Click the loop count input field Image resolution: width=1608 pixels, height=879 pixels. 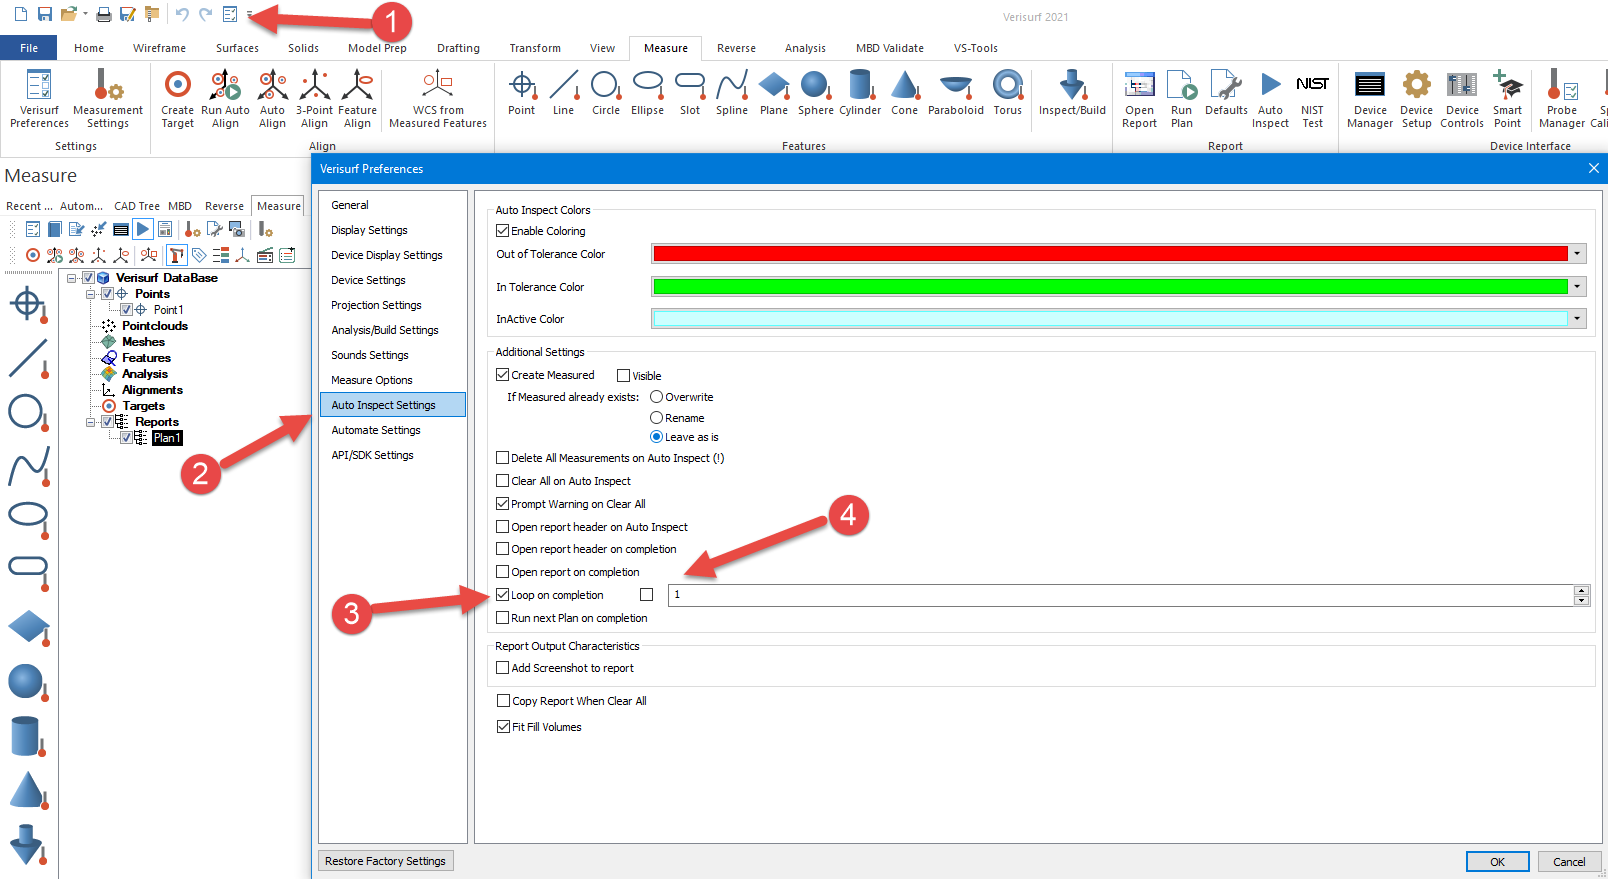(1121, 595)
